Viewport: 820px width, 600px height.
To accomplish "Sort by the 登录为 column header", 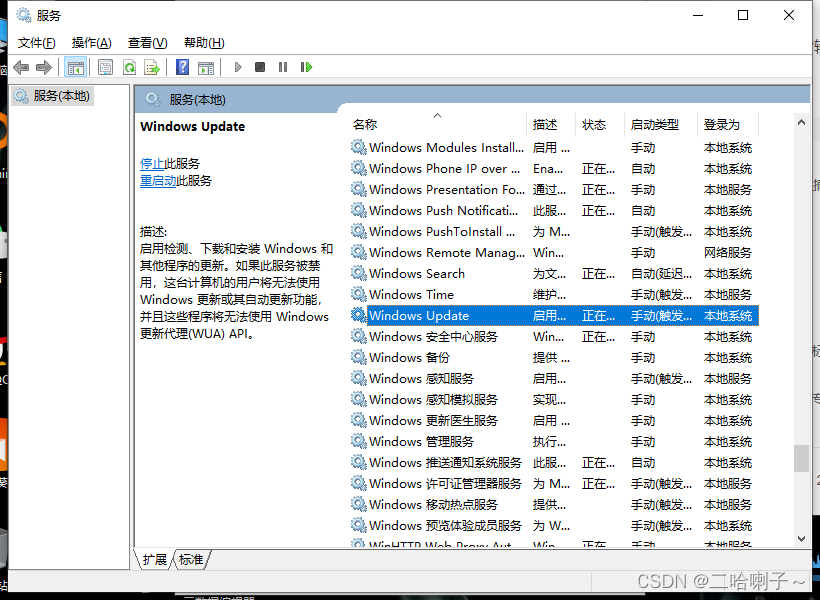I will pos(728,124).
